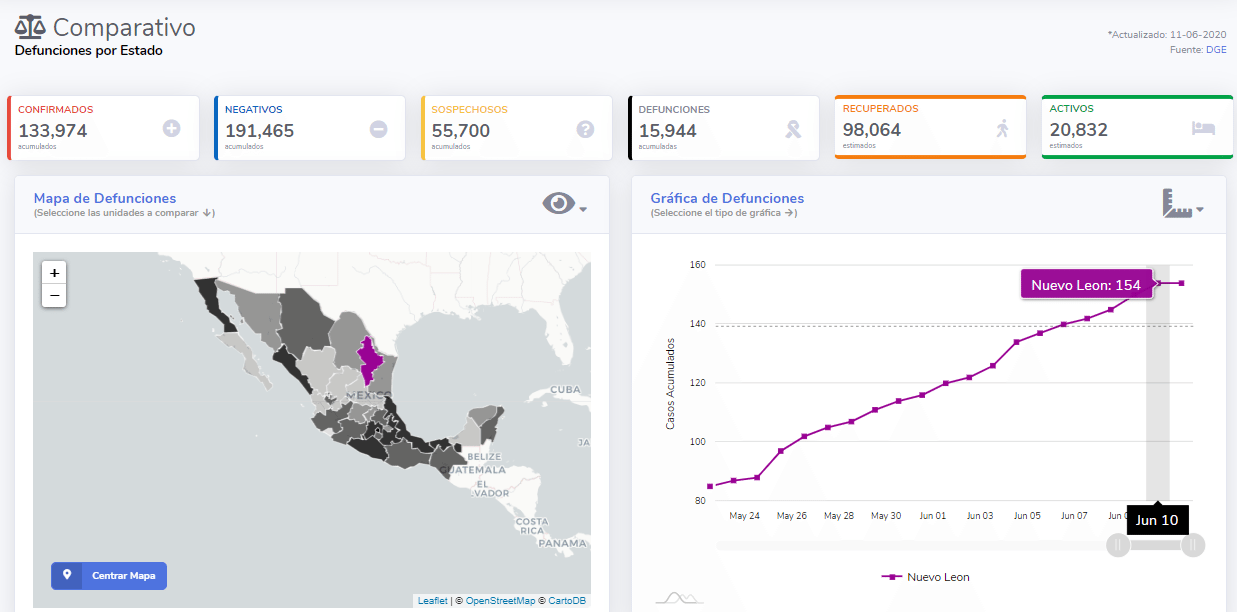1237x612 pixels.
Task: Open the eye visibility dropdown on map panel
Action: (x=564, y=204)
